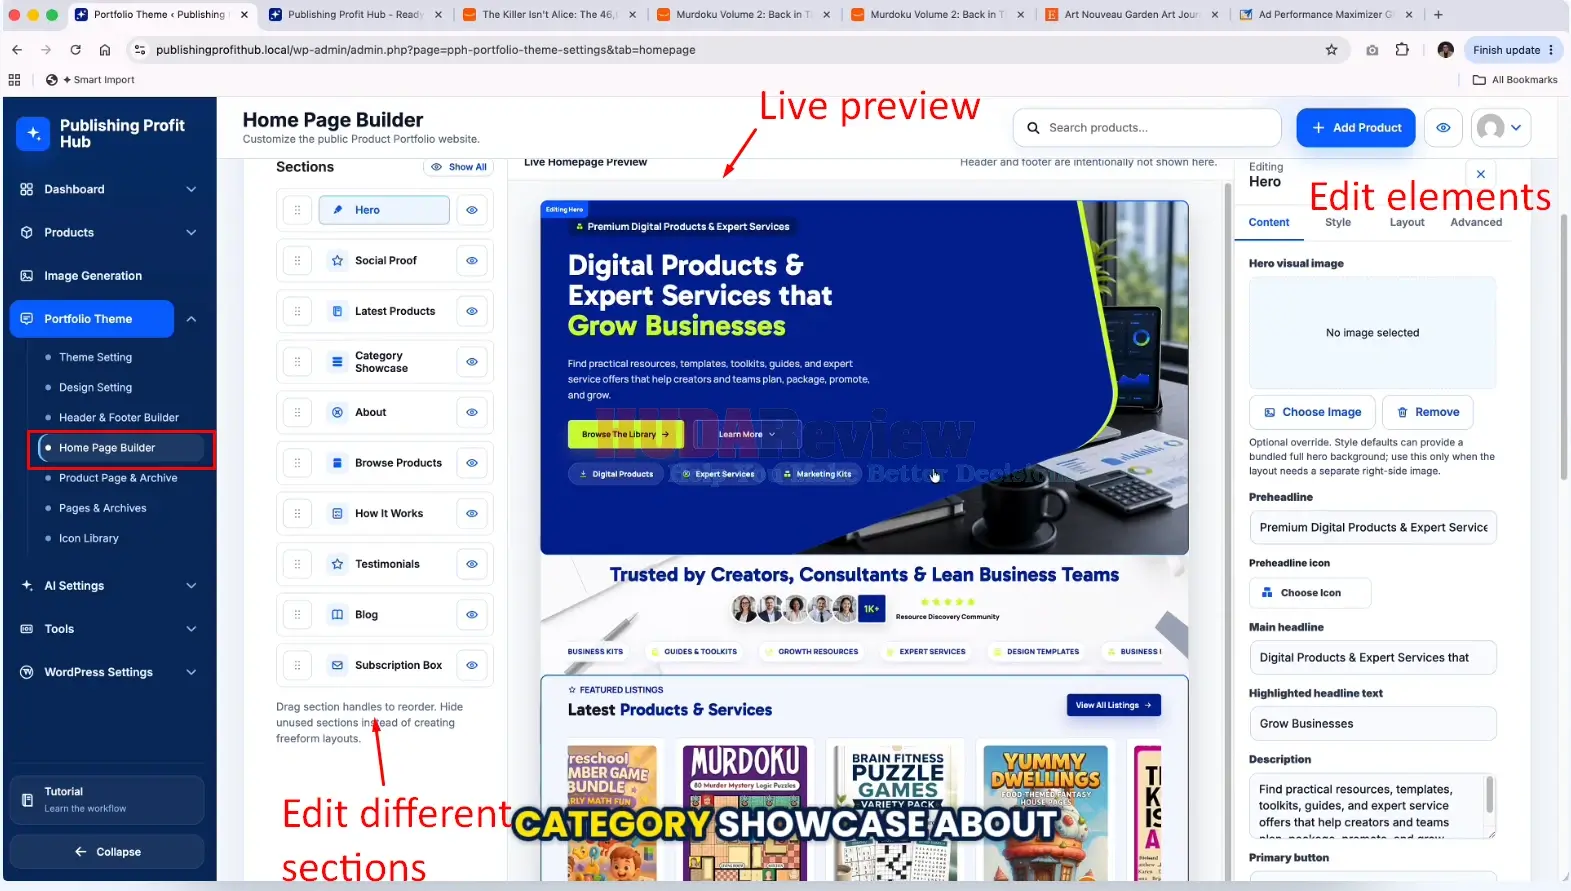Viewport: 1571px width, 891px height.
Task: Click the How It Works section icon
Action: [337, 513]
